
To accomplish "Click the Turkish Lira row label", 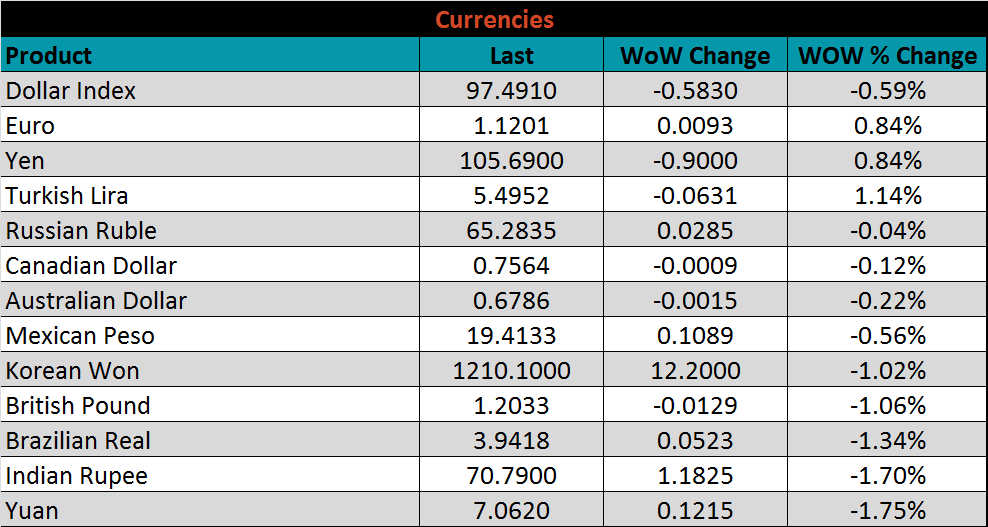I will 67,196.
